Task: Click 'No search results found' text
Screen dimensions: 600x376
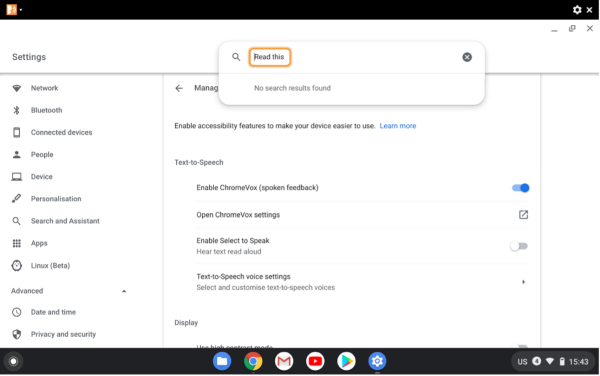Action: 292,88
